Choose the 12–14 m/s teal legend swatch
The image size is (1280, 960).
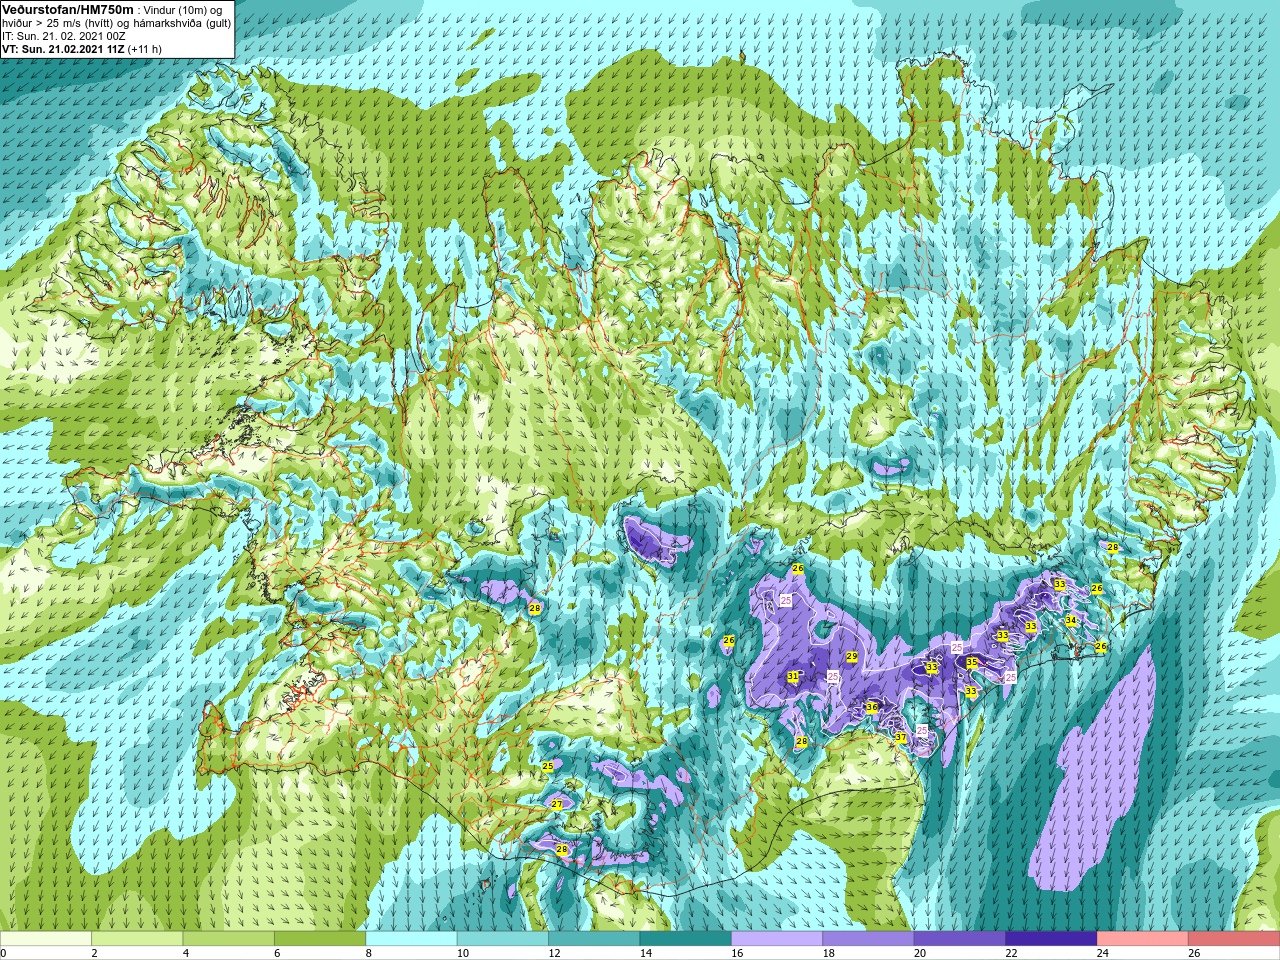[594, 939]
